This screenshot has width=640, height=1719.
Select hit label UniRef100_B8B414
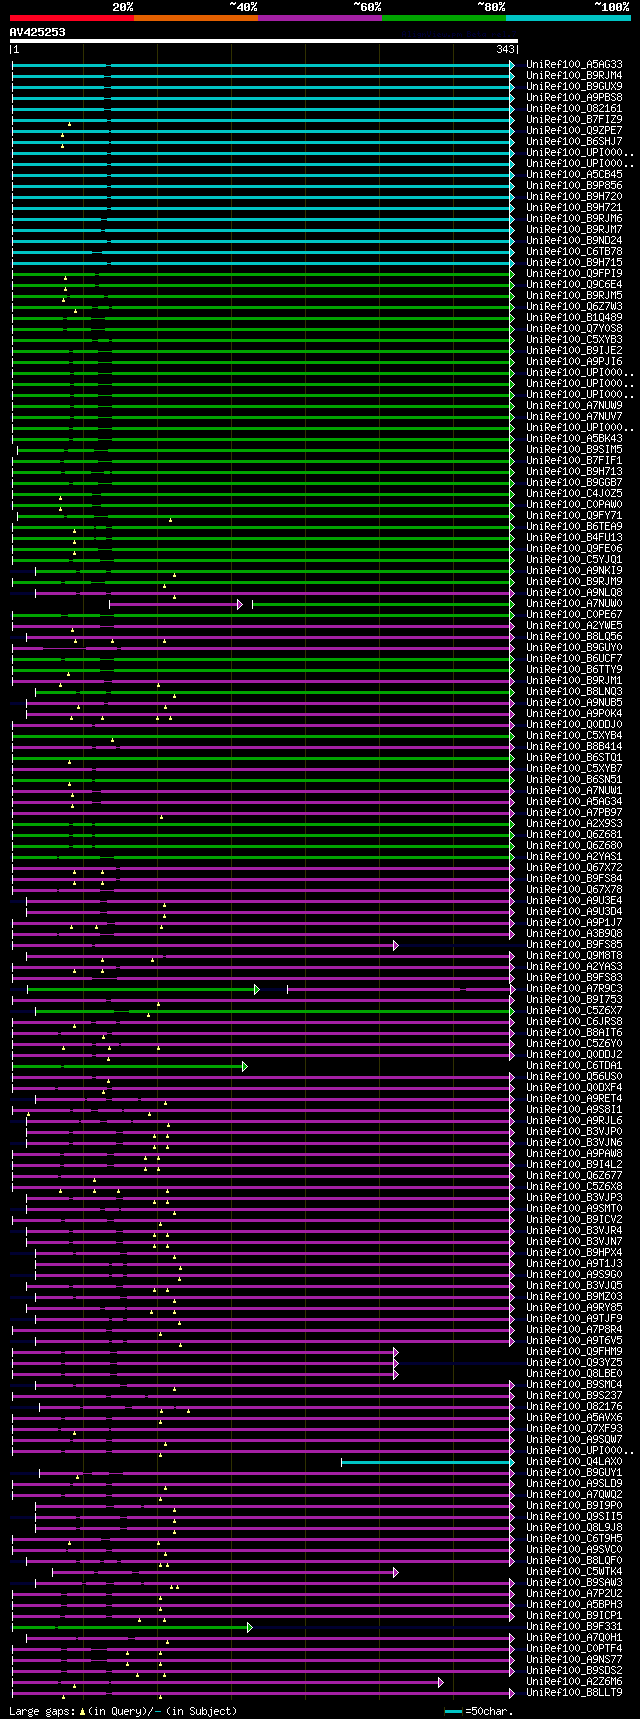click(574, 747)
